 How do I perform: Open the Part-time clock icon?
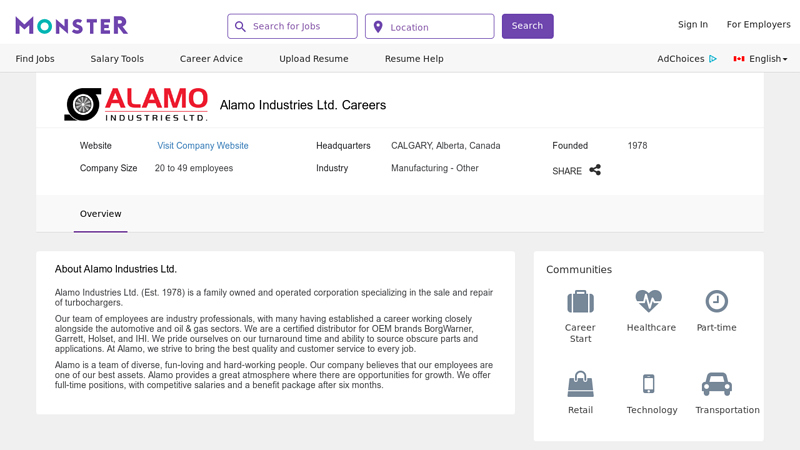point(716,301)
